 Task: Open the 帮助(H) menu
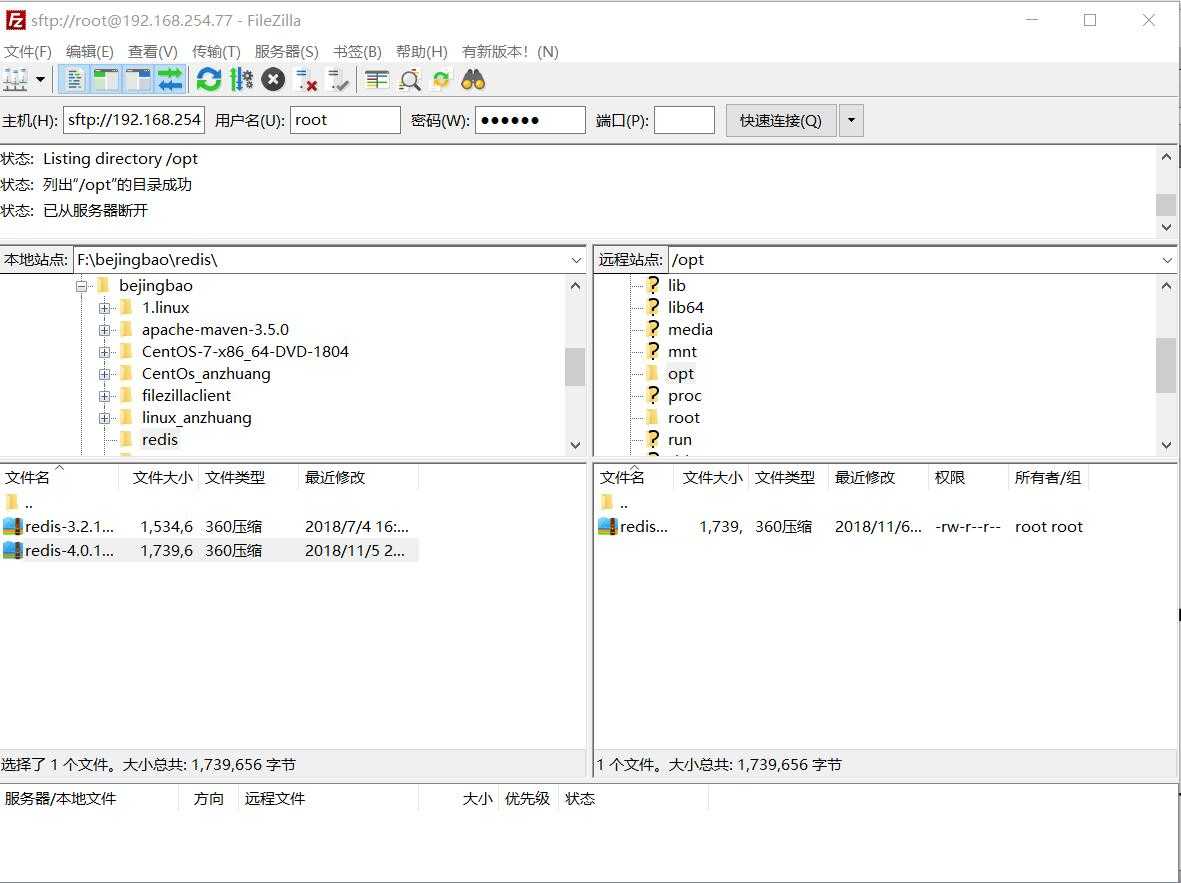pos(422,51)
